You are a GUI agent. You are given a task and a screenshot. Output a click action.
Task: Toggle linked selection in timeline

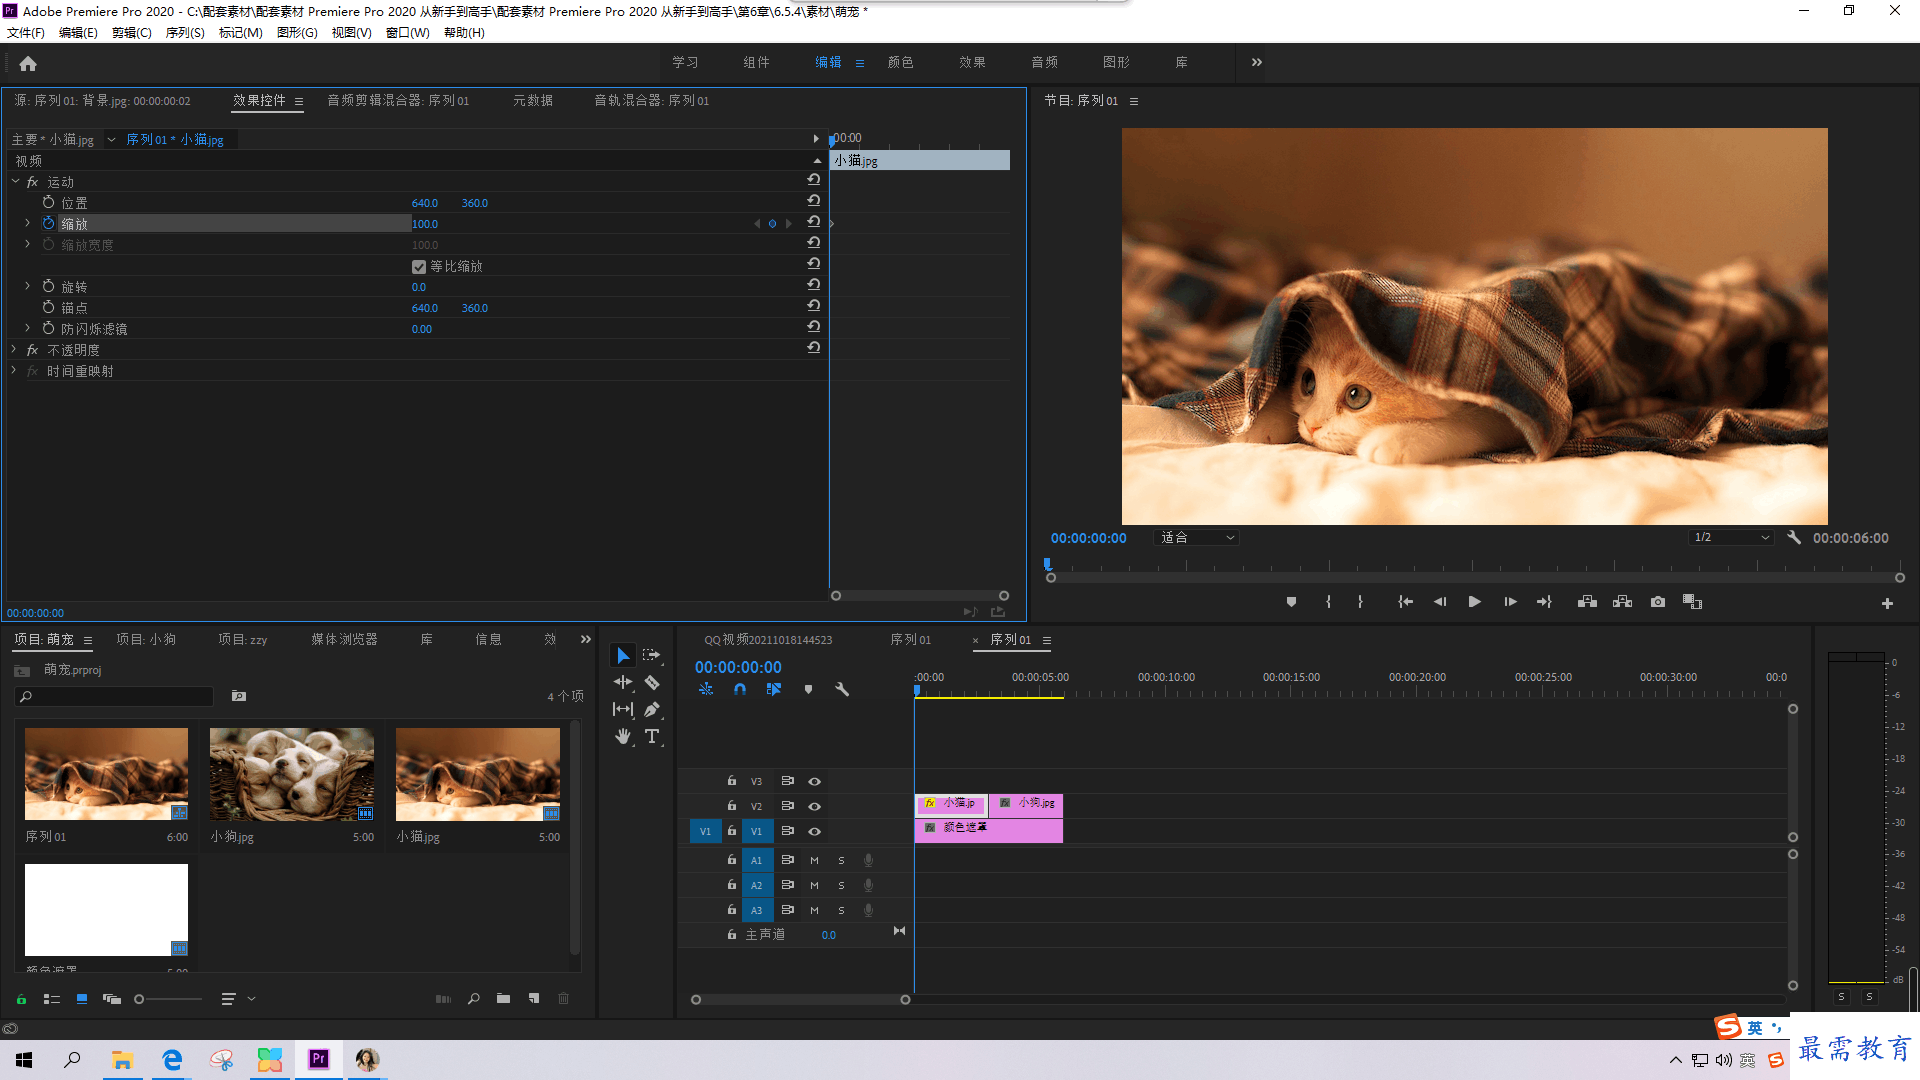tap(773, 689)
